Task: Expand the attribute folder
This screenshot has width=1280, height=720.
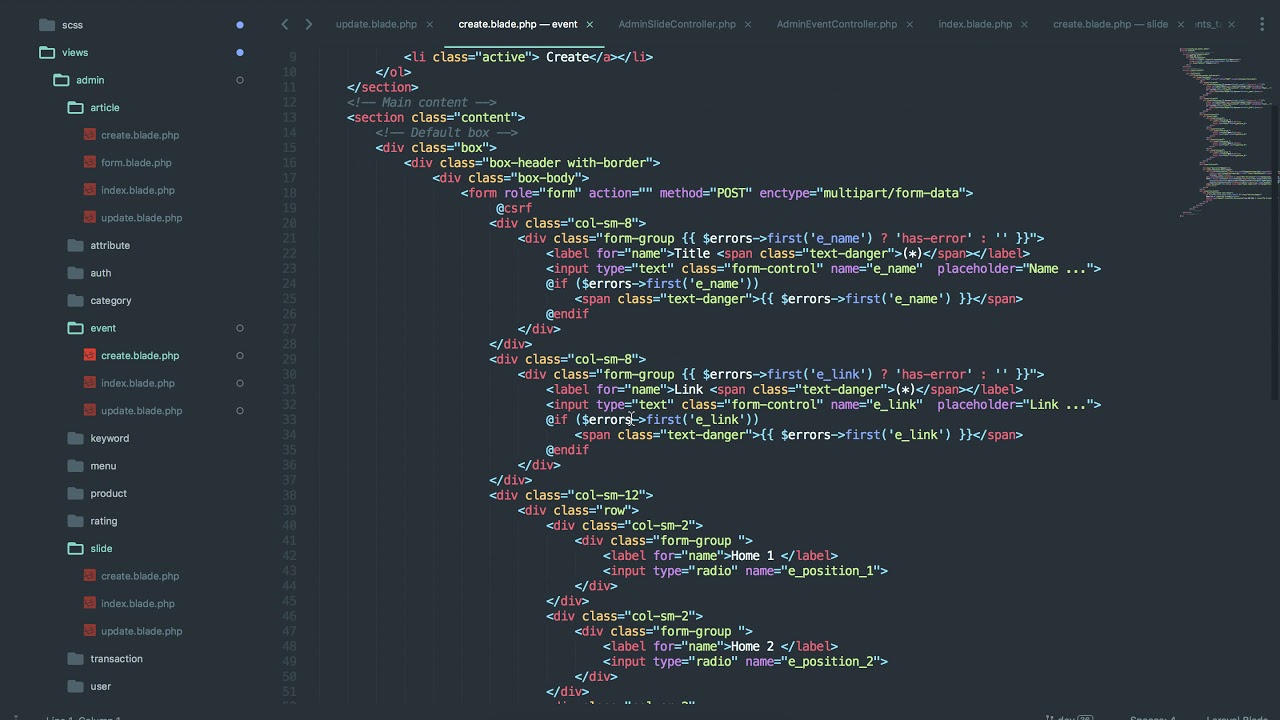Action: (x=75, y=245)
